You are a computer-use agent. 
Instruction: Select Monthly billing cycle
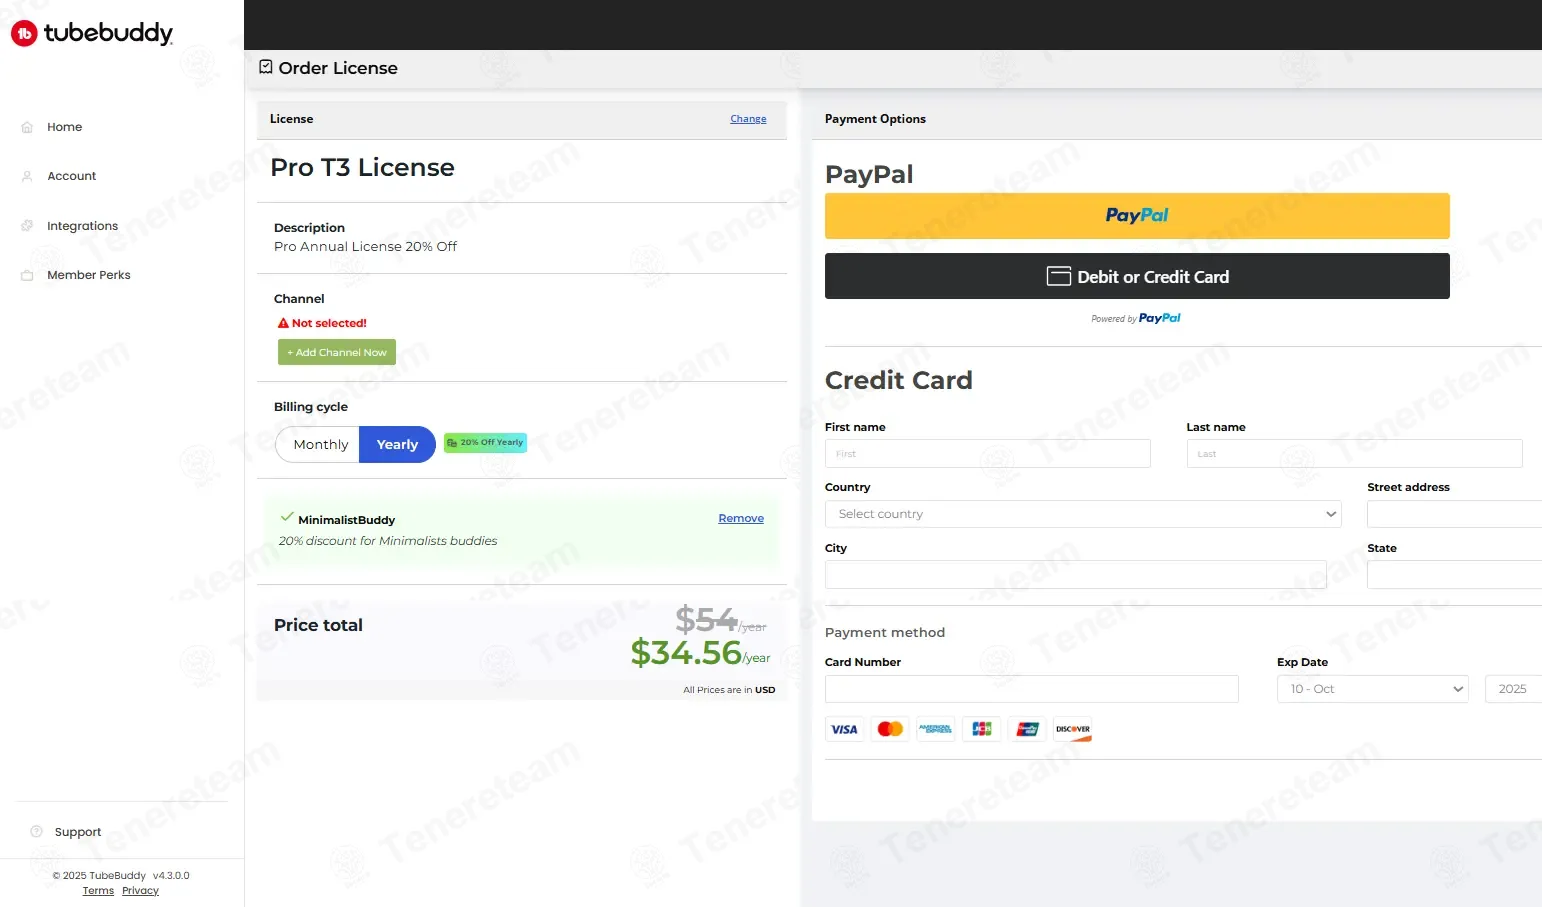pos(318,444)
